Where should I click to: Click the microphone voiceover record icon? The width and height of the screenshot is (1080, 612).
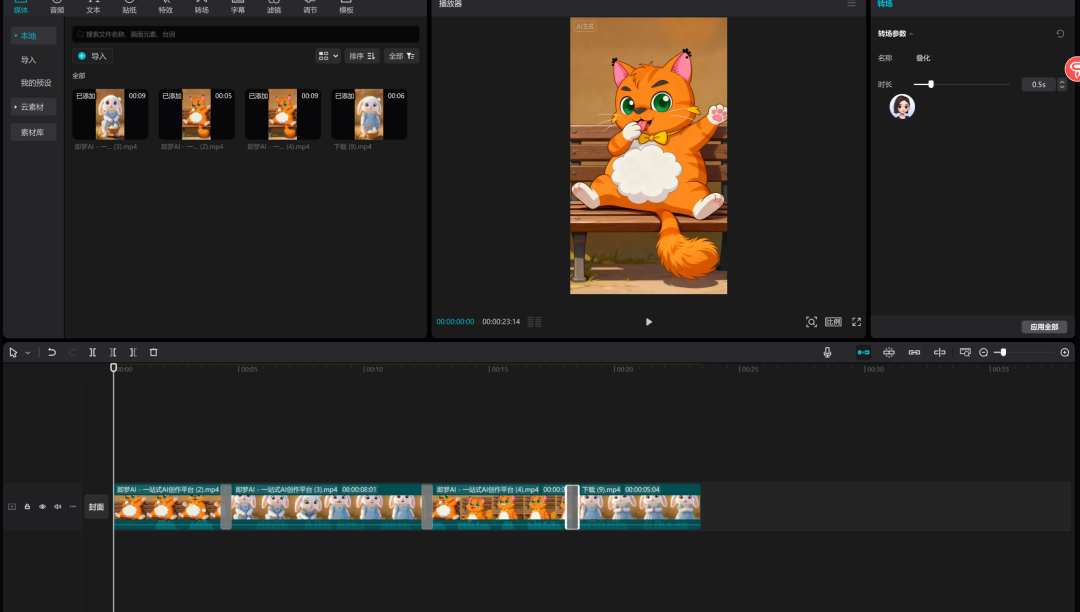(x=827, y=352)
